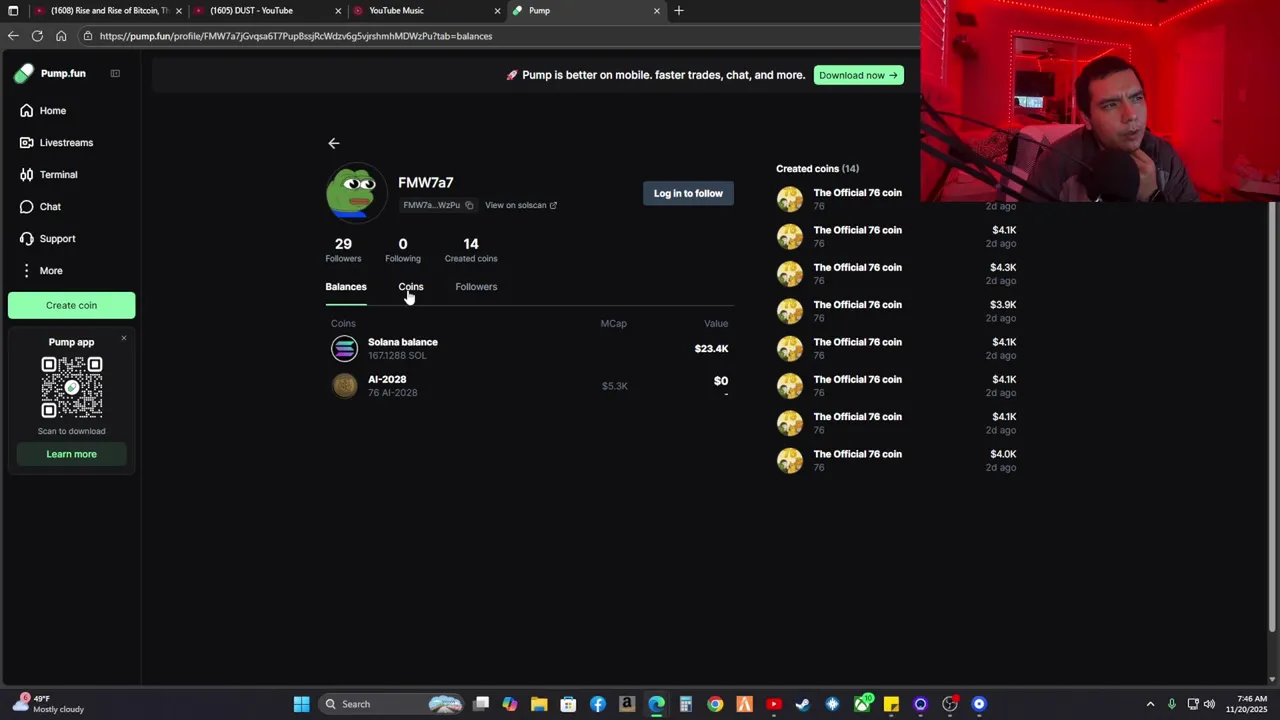Click the Value column header

716,324
